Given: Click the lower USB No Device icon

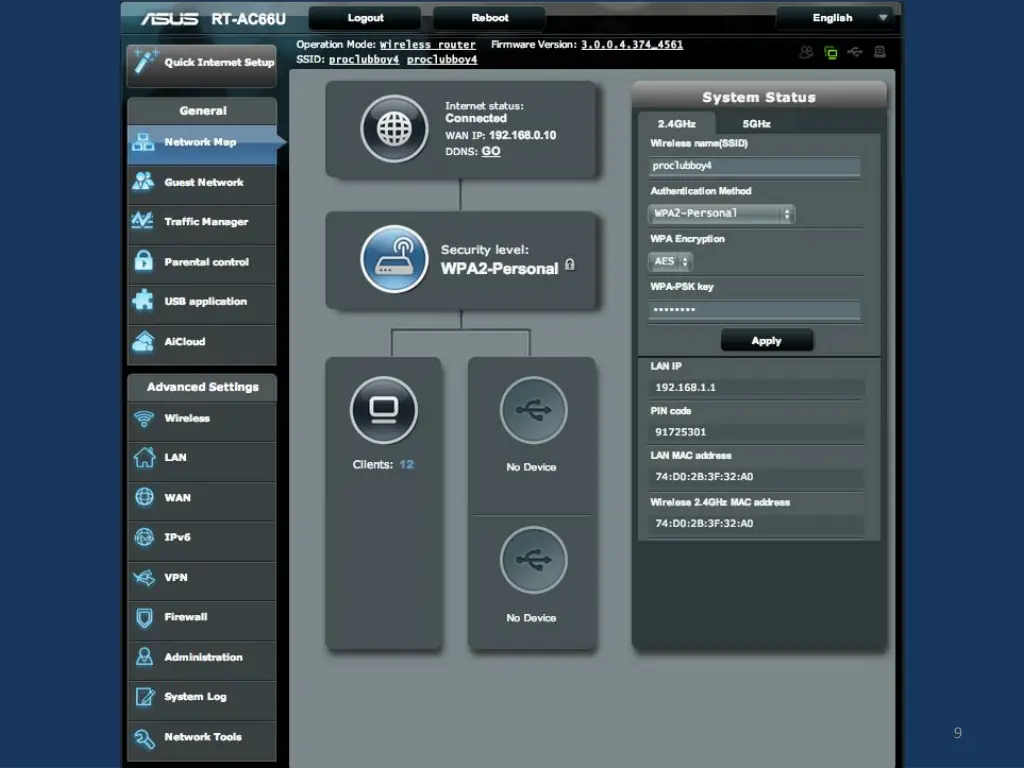Looking at the screenshot, I should [533, 561].
